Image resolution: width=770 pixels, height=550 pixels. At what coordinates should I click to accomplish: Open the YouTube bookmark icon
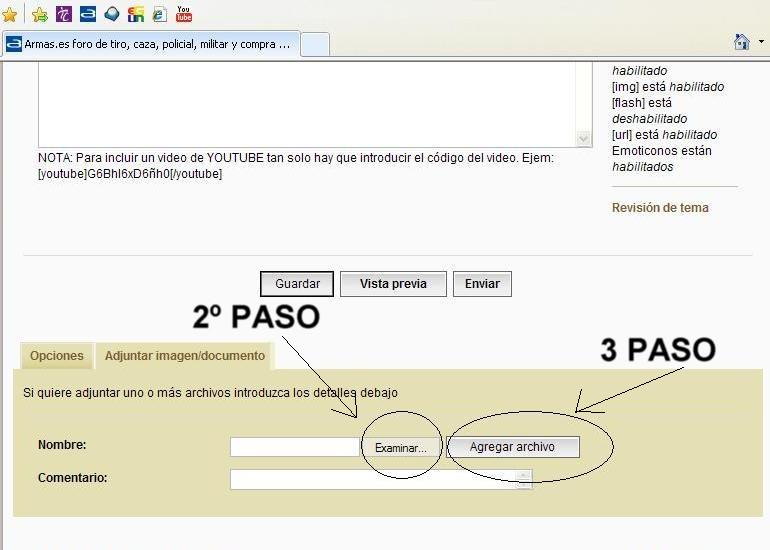[x=184, y=14]
